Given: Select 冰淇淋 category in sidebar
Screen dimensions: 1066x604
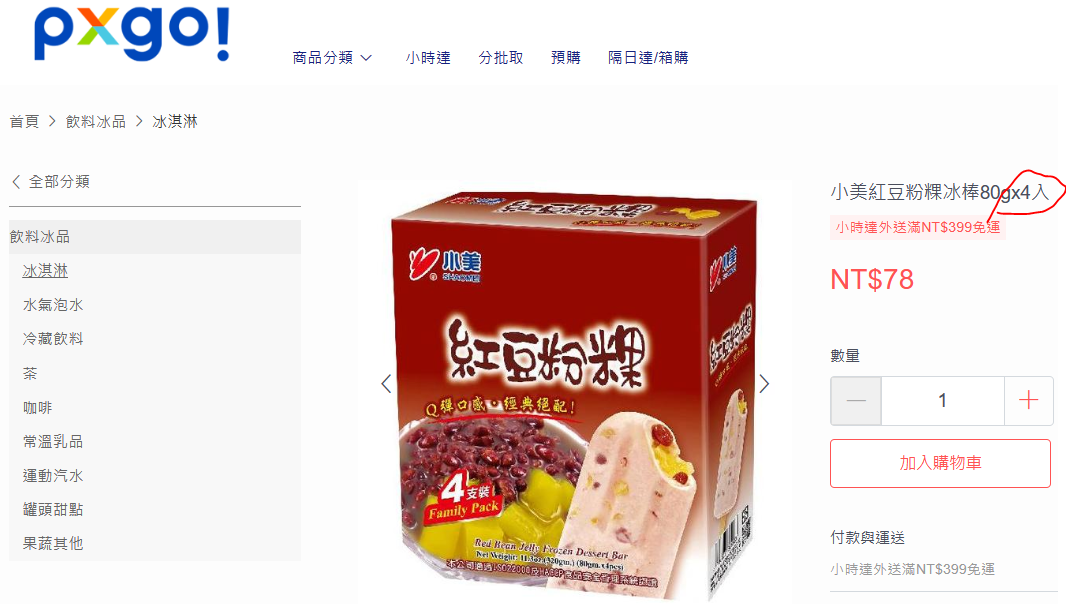Looking at the screenshot, I should point(46,271).
